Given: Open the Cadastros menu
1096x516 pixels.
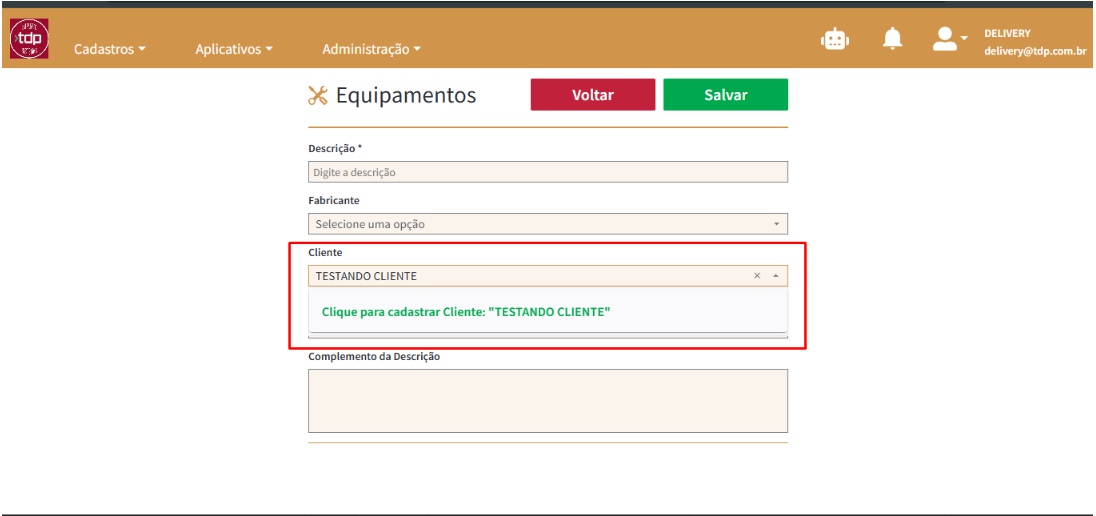Looking at the screenshot, I should point(110,49).
